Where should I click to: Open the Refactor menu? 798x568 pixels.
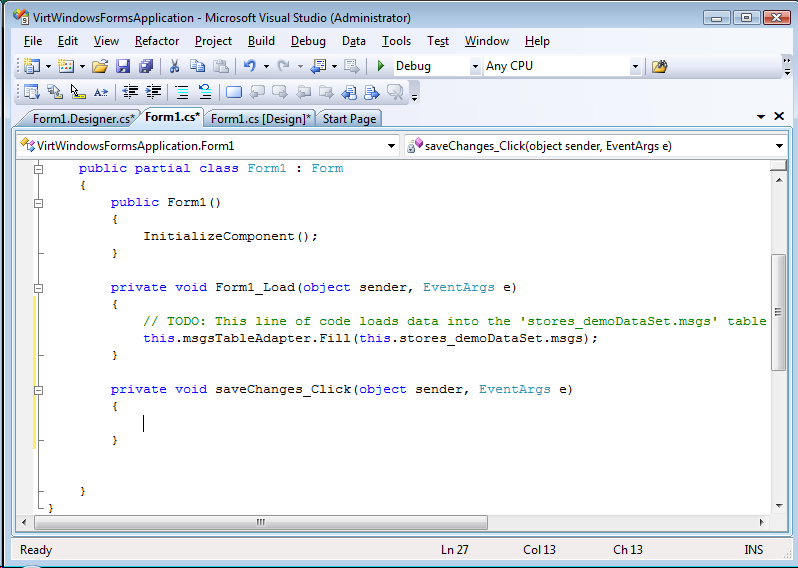click(157, 41)
